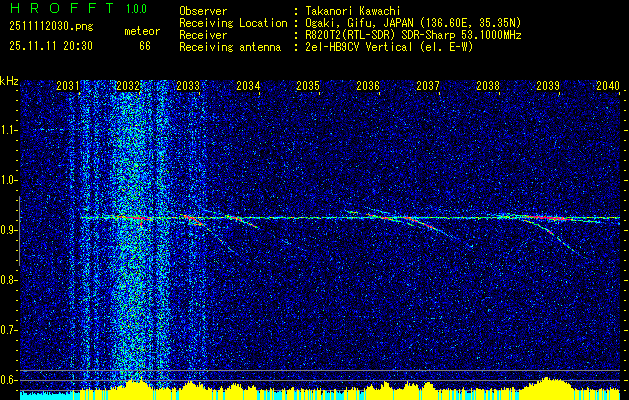
Task: Click the 0.8 kHz frequency label
Action: click(7, 280)
